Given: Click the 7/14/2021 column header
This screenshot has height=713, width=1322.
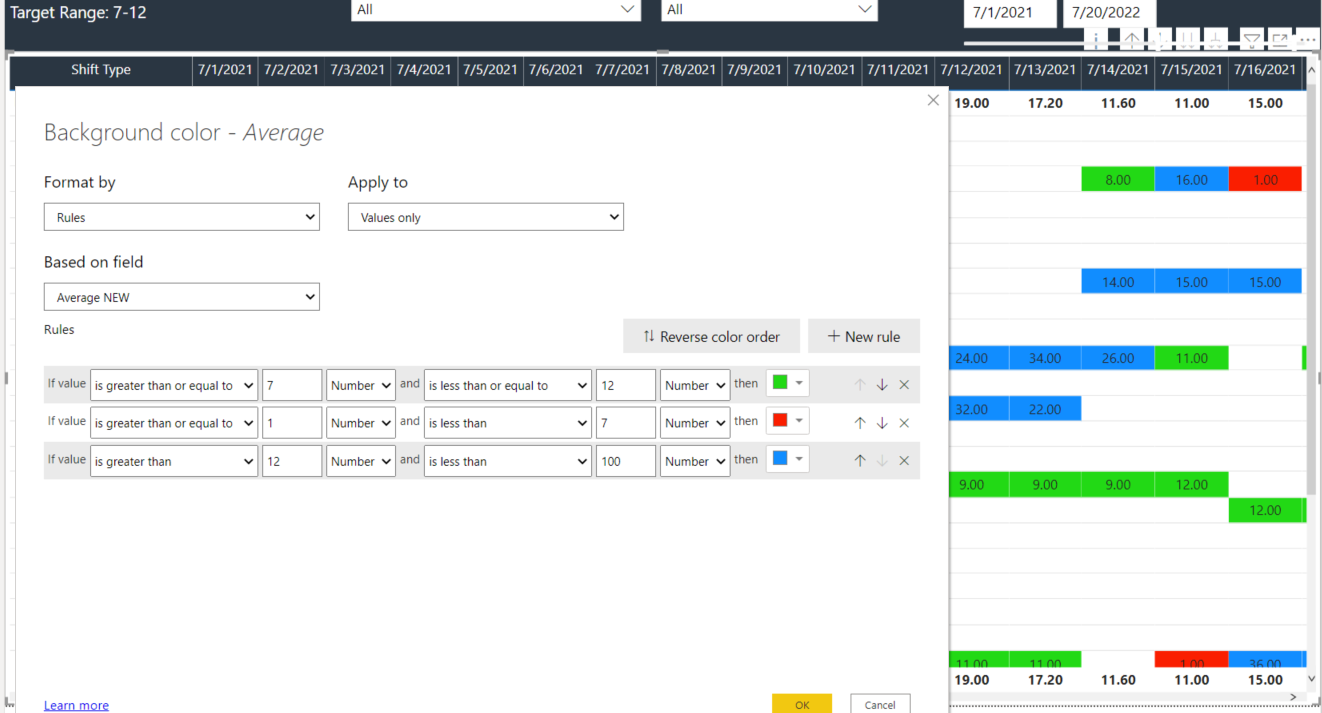Looking at the screenshot, I should pyautogui.click(x=1118, y=70).
